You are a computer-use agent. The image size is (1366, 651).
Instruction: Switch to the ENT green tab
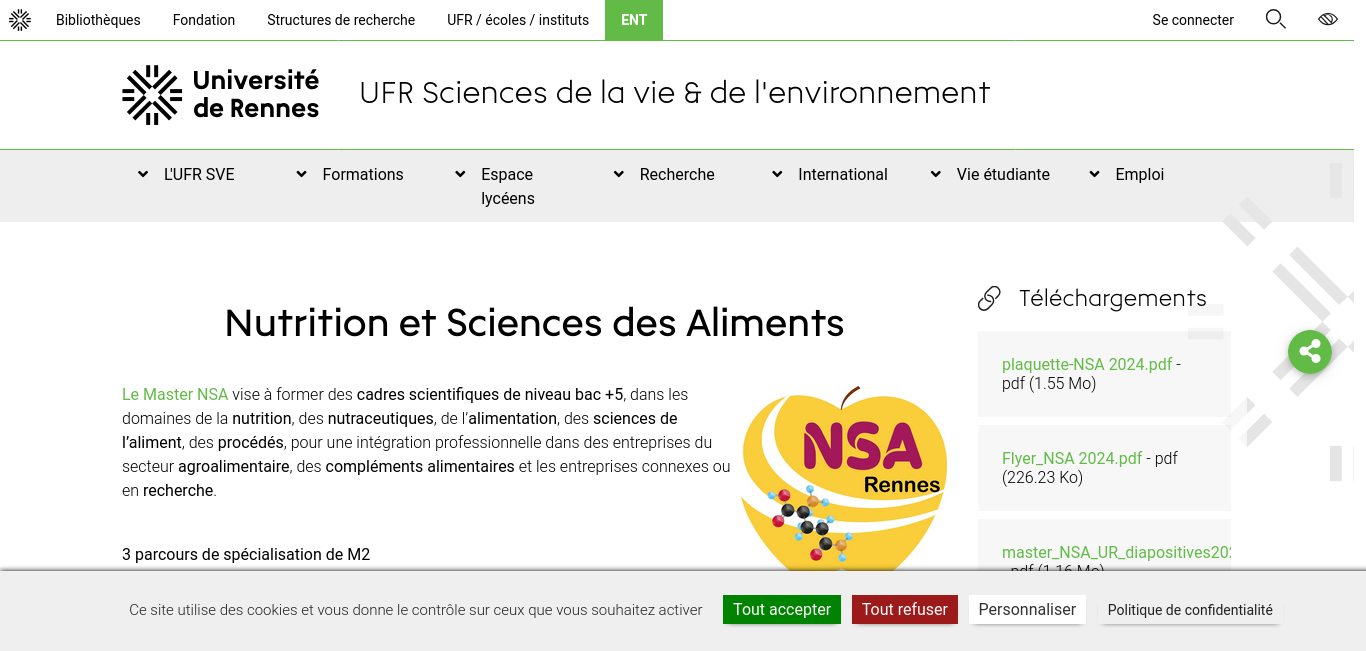[x=634, y=20]
